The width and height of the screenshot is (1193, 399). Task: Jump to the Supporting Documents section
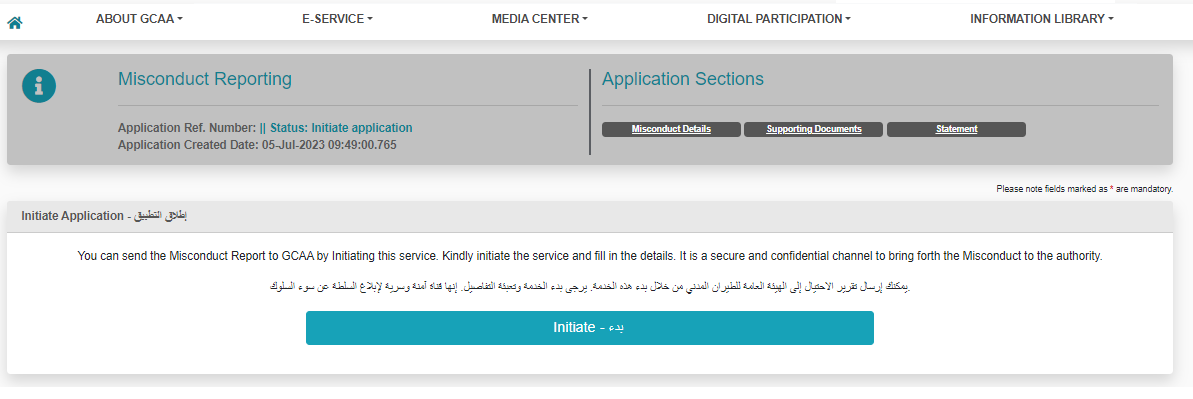pyautogui.click(x=813, y=129)
